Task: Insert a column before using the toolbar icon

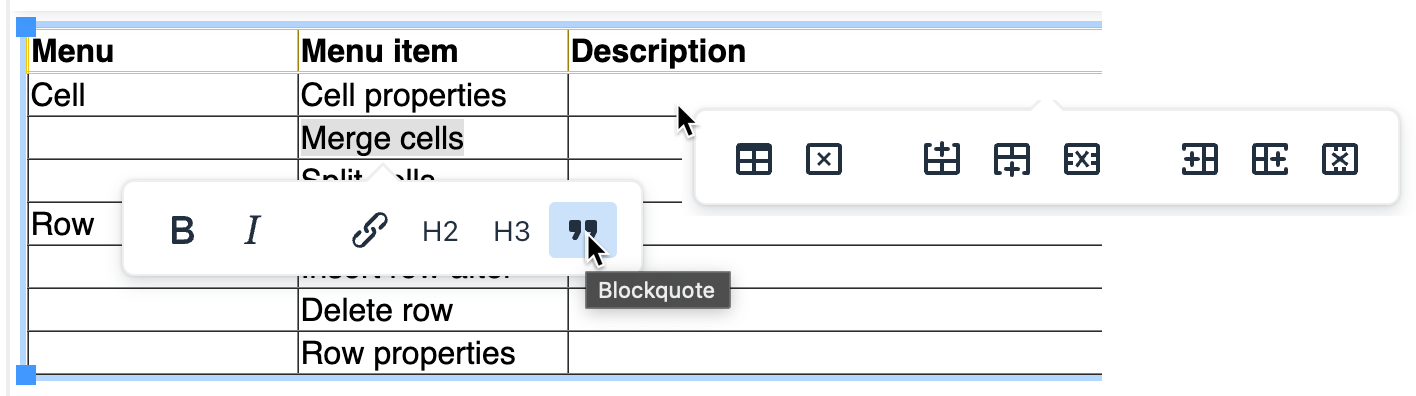Action: pyautogui.click(x=1199, y=160)
